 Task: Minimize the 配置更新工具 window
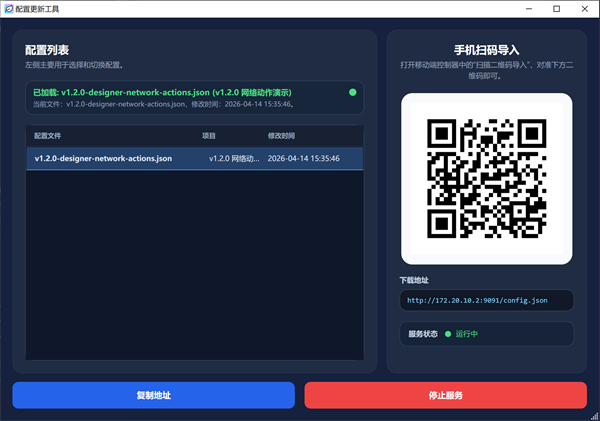[529, 9]
